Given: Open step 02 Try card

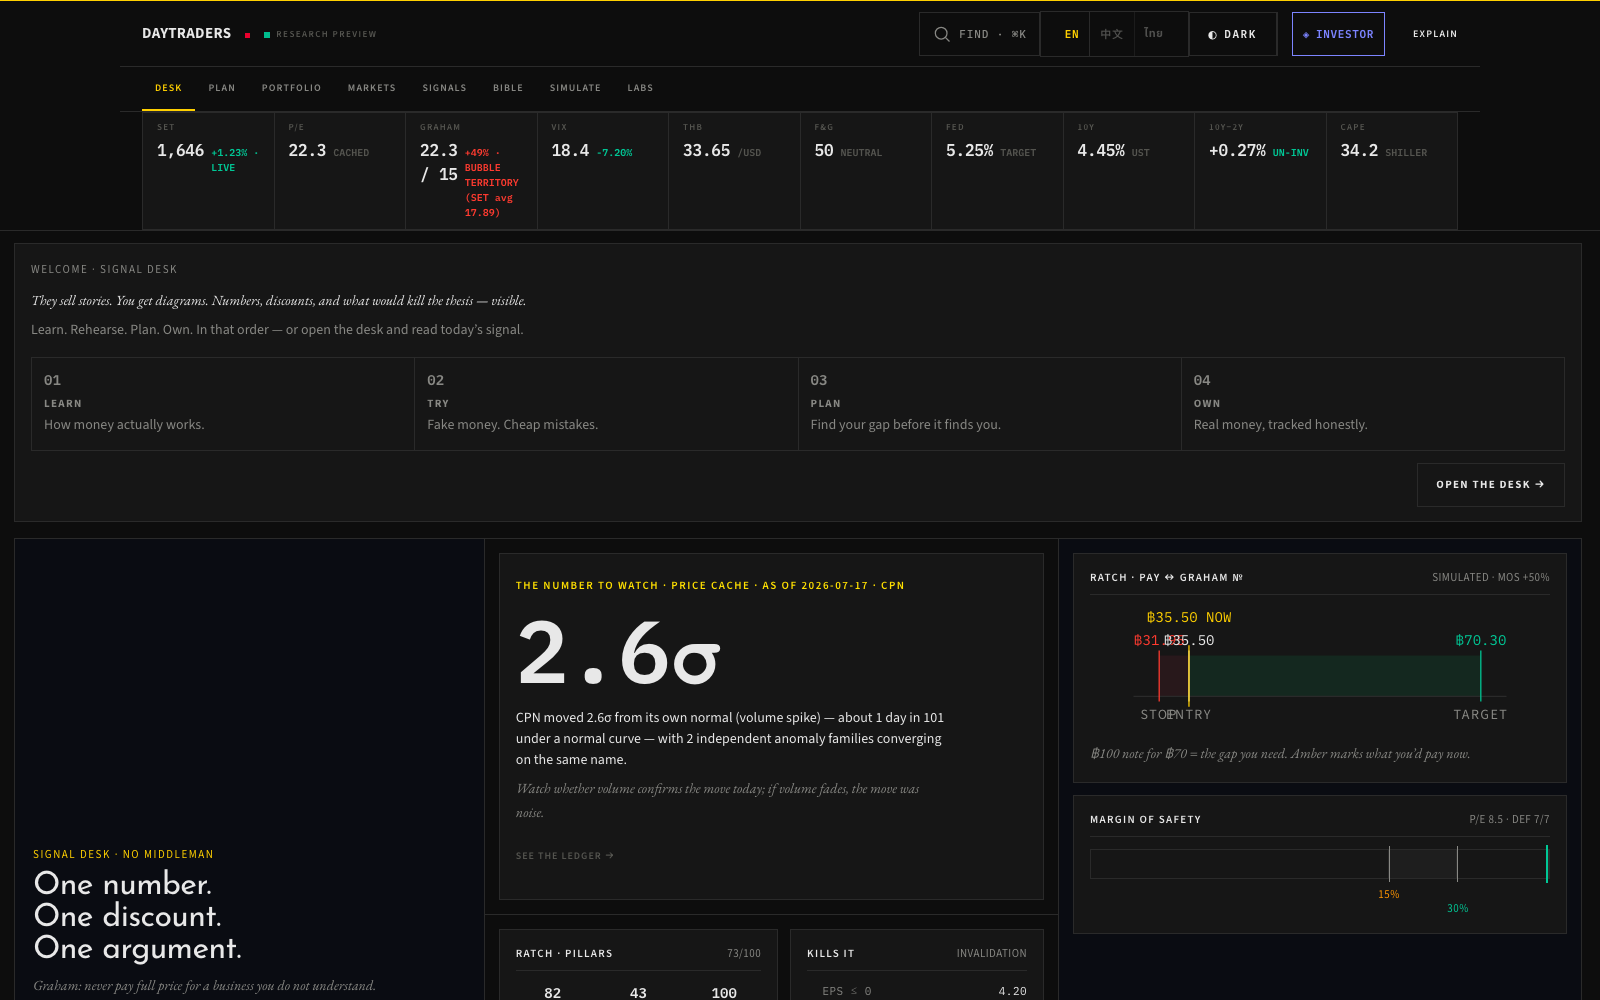Looking at the screenshot, I should (606, 404).
